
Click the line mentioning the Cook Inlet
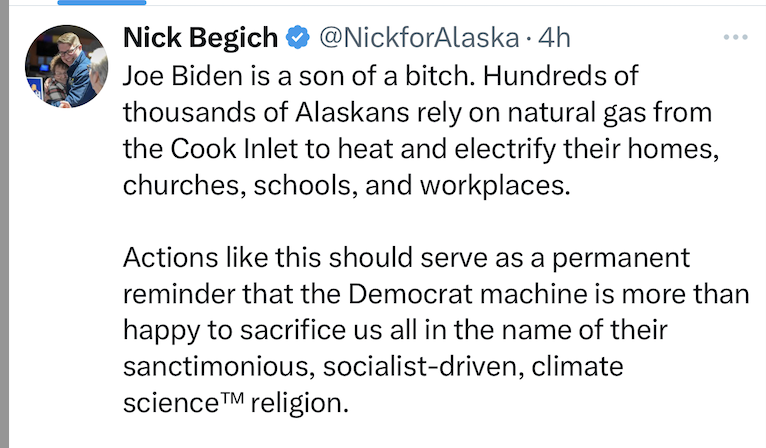coord(421,149)
